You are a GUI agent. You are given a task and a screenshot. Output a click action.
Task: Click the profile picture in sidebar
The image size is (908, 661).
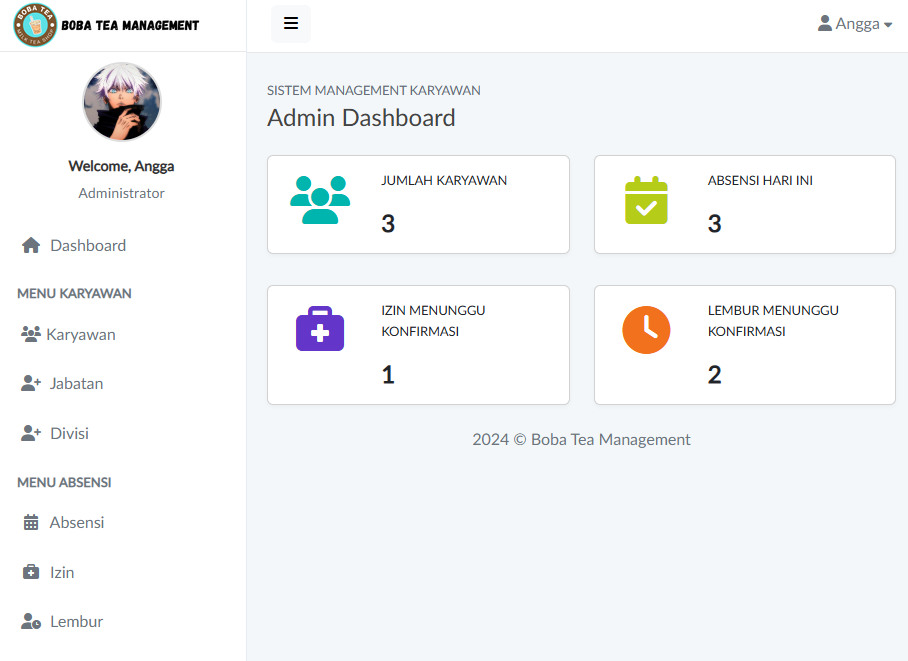point(122,102)
